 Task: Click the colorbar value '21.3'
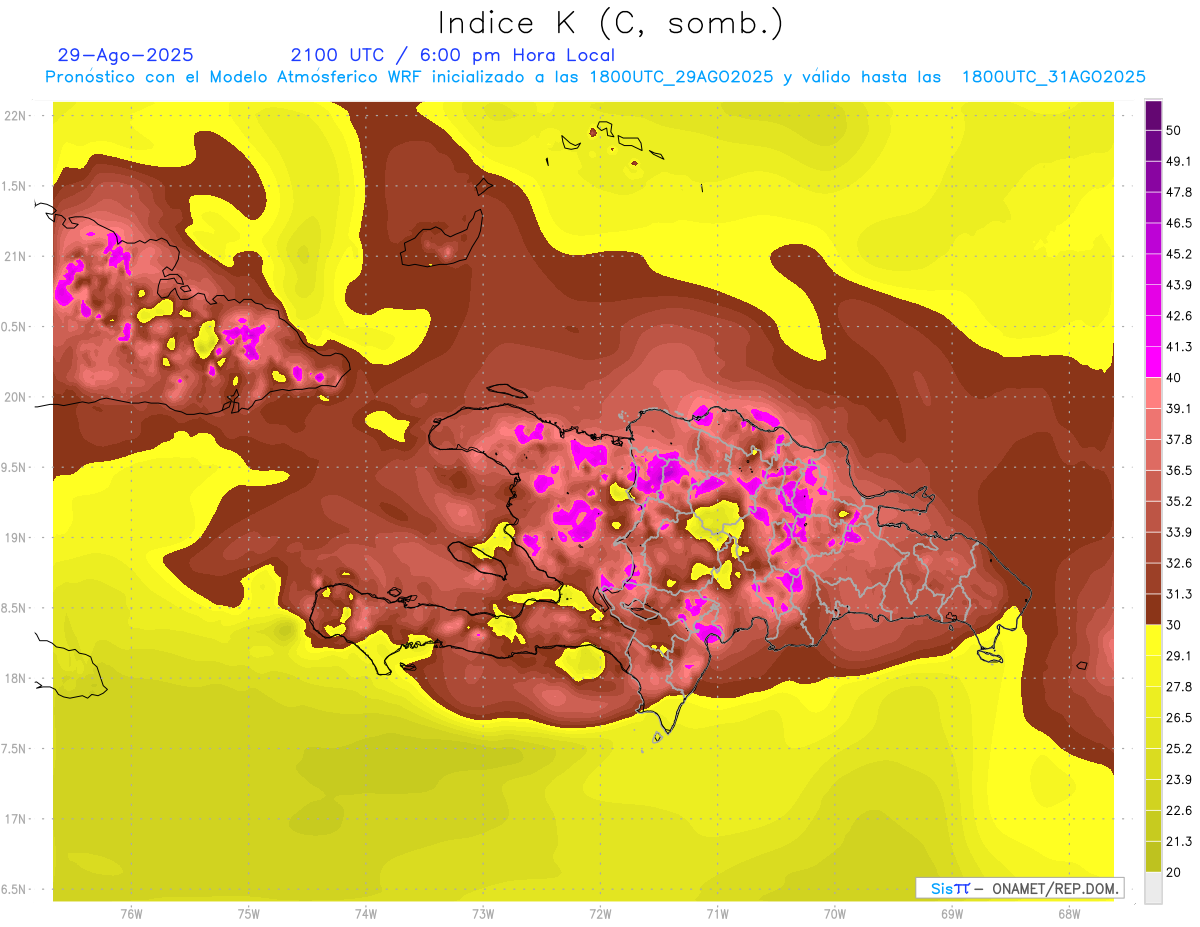(x=1179, y=841)
